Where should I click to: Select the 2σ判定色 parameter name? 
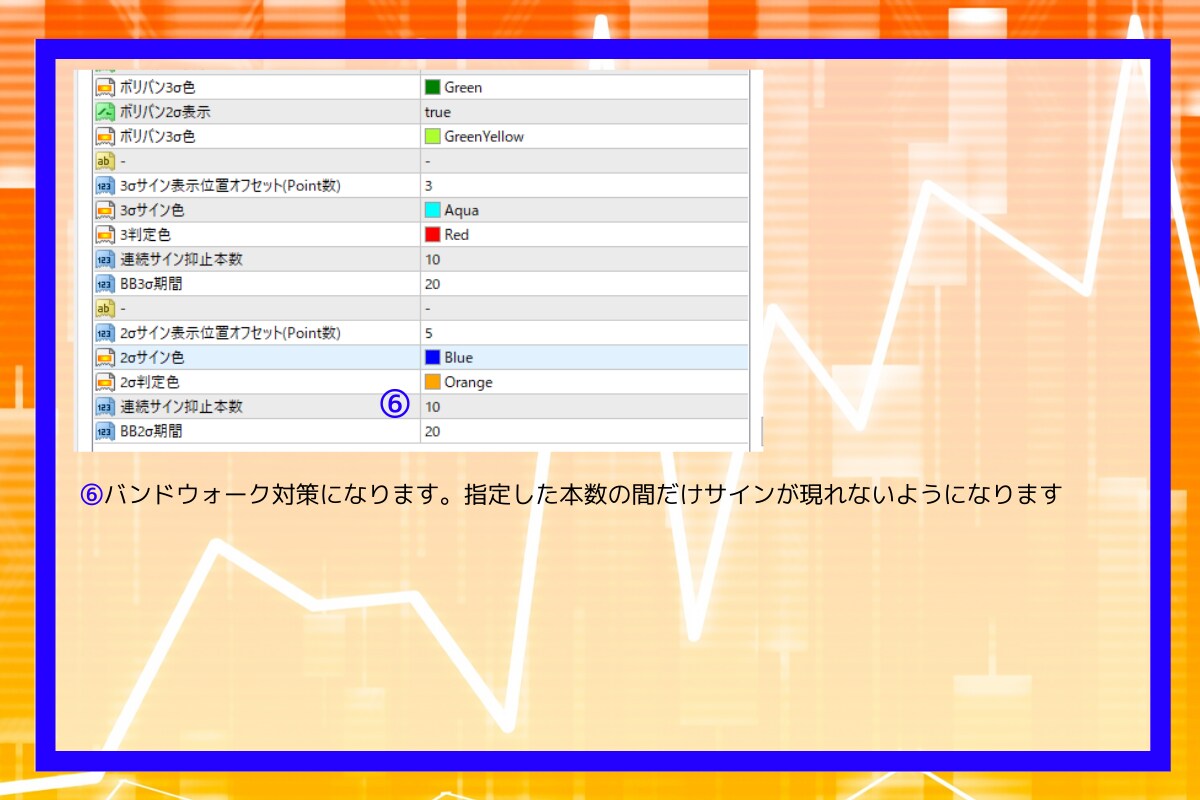click(x=149, y=382)
